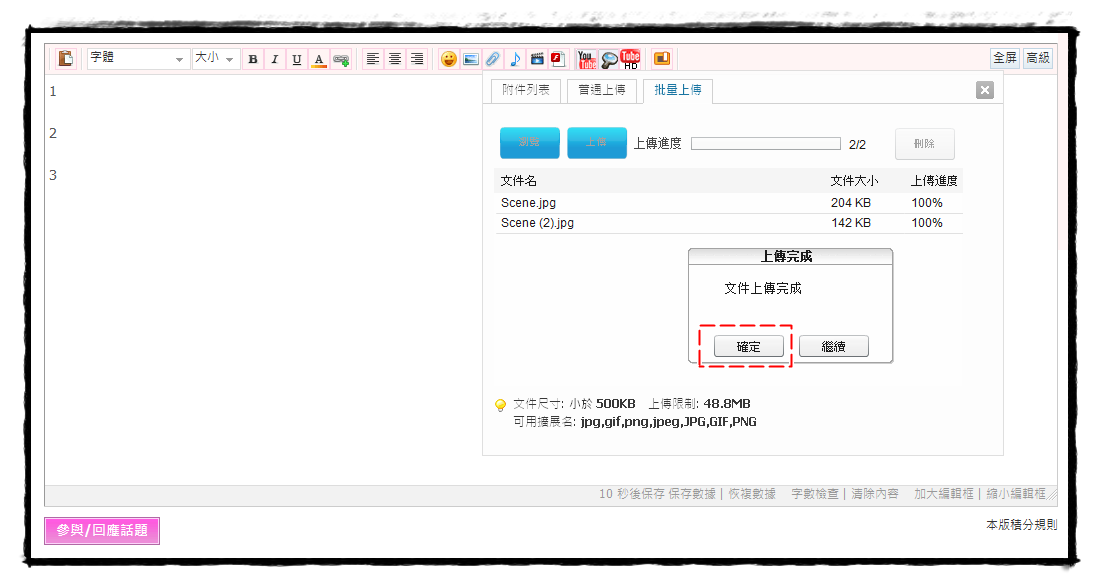This screenshot has width=1101, height=588.
Task: Click the insert video clapperboard icon
Action: coord(537,59)
